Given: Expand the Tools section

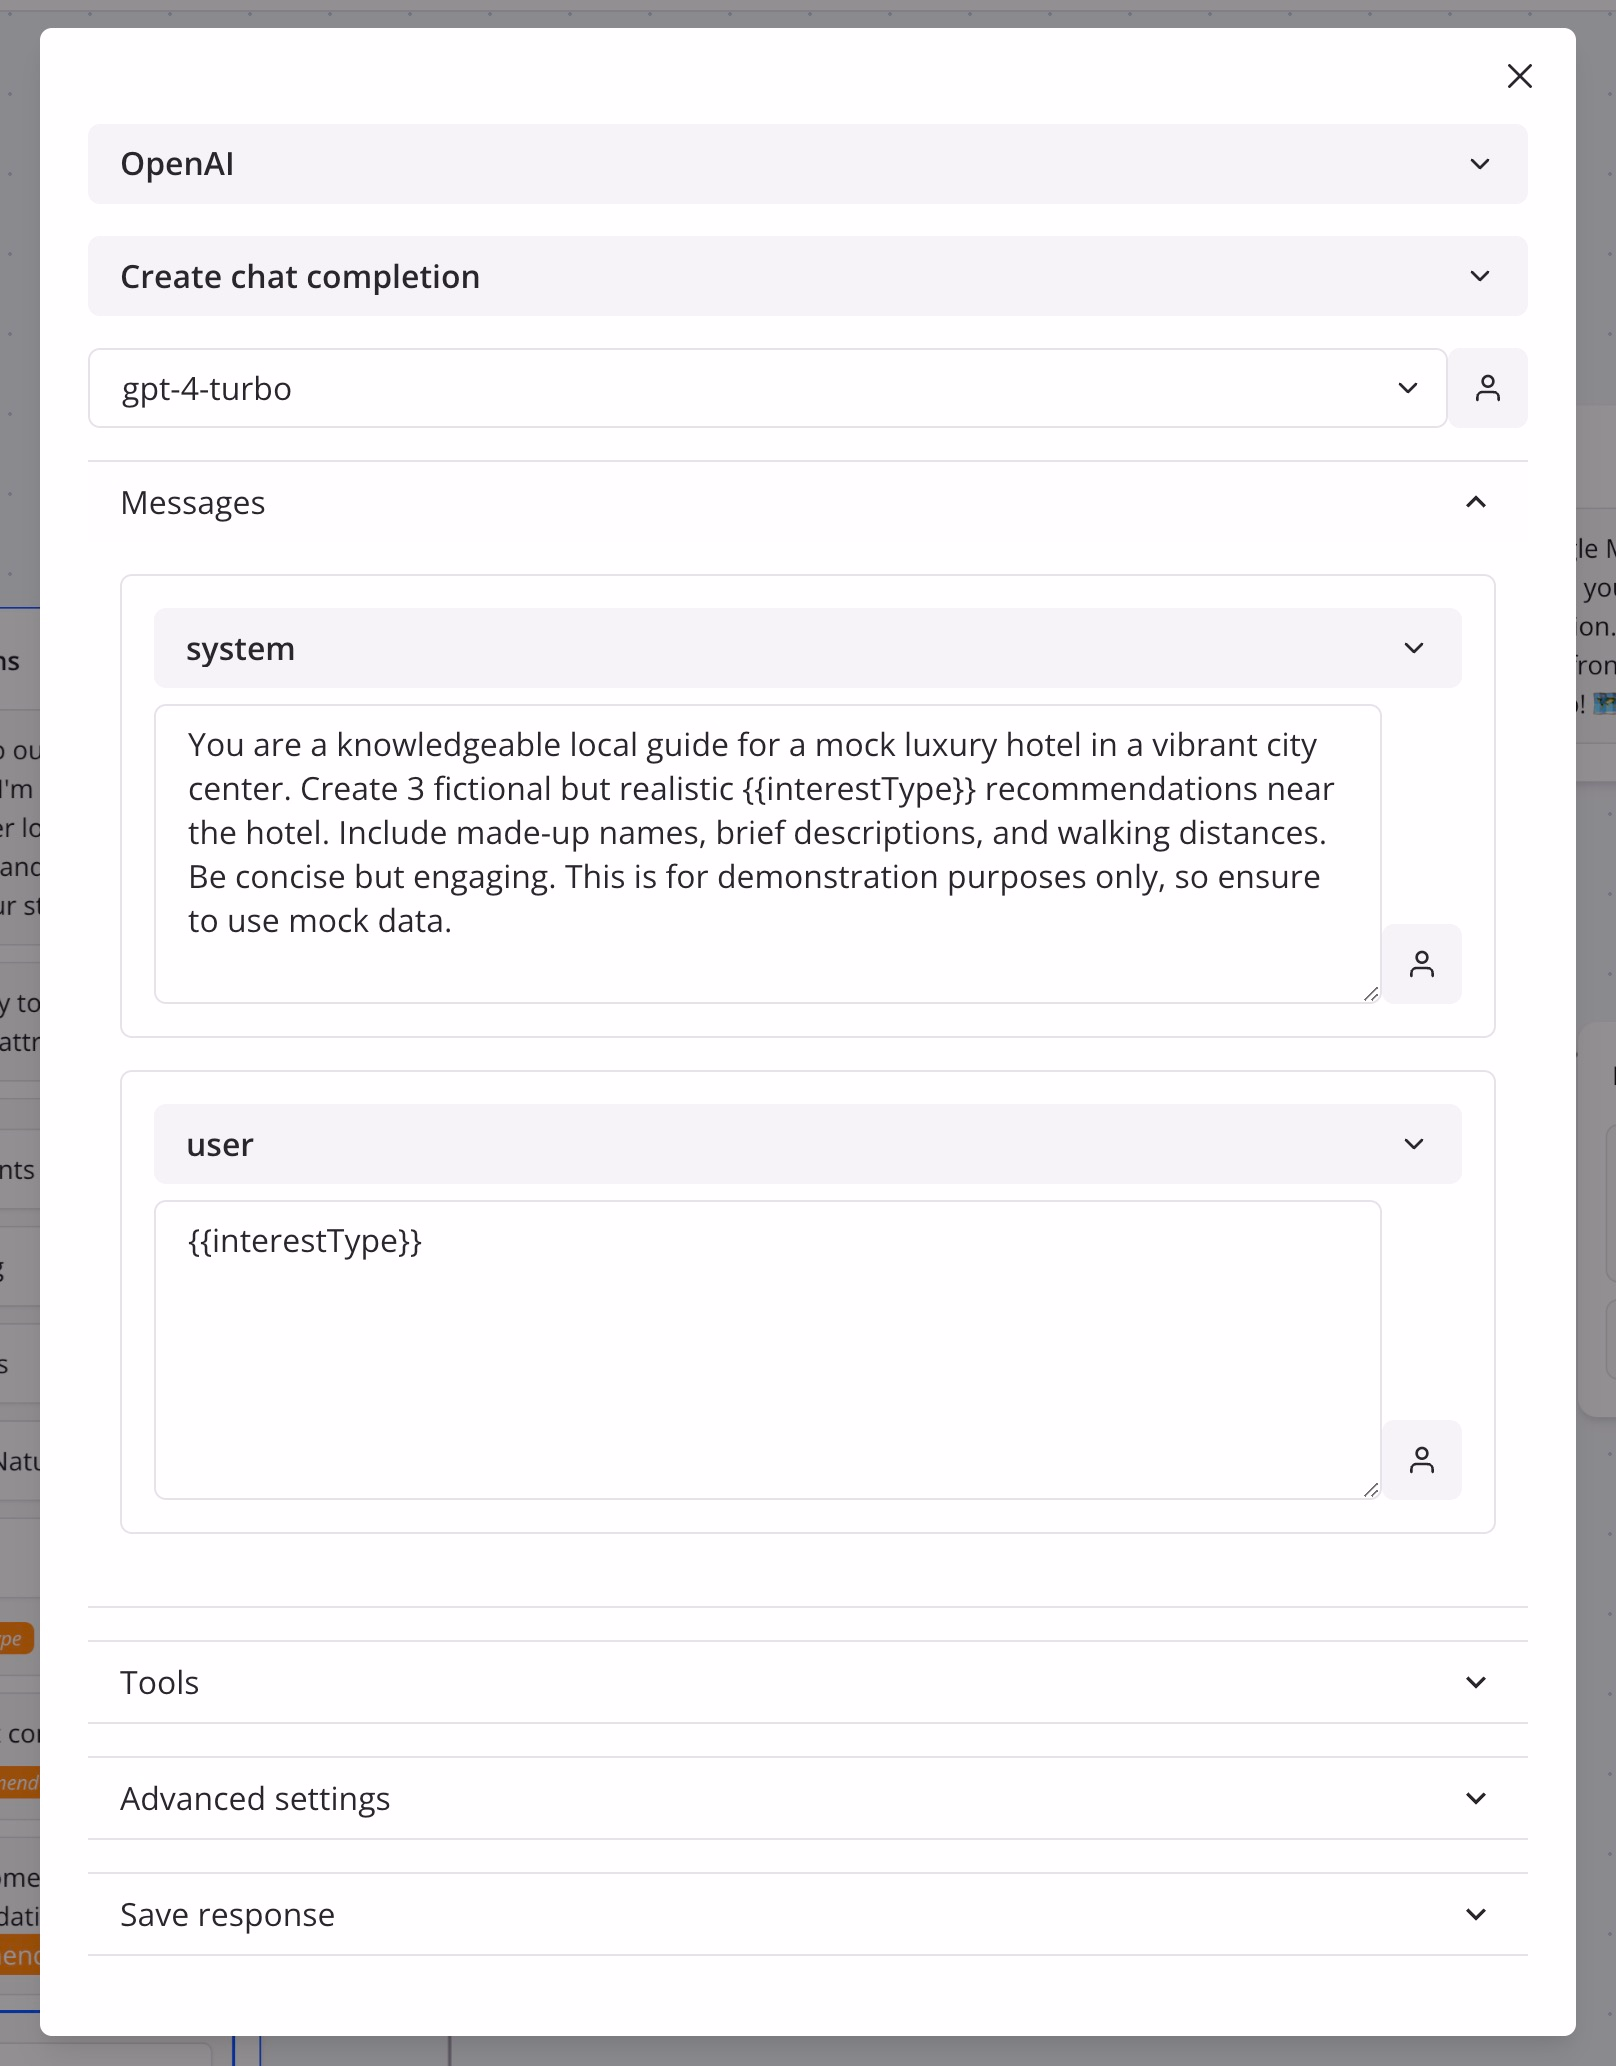Looking at the screenshot, I should coord(807,1682).
